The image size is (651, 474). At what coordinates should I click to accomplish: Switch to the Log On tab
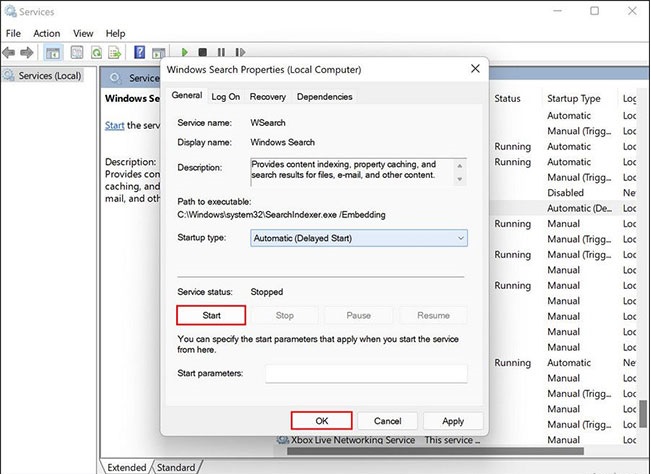225,96
